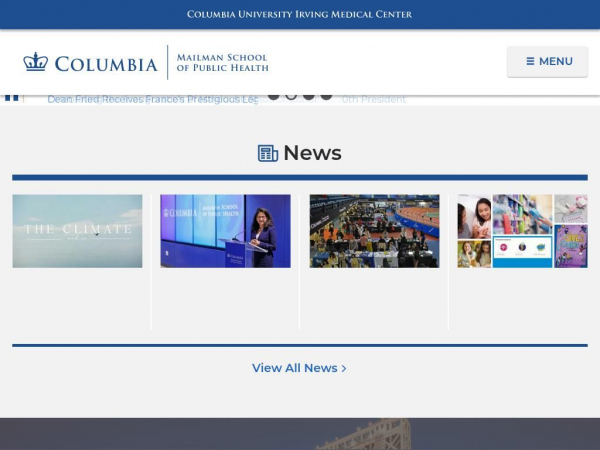Click the View All News link
Viewport: 600px width, 450px height.
299,368
